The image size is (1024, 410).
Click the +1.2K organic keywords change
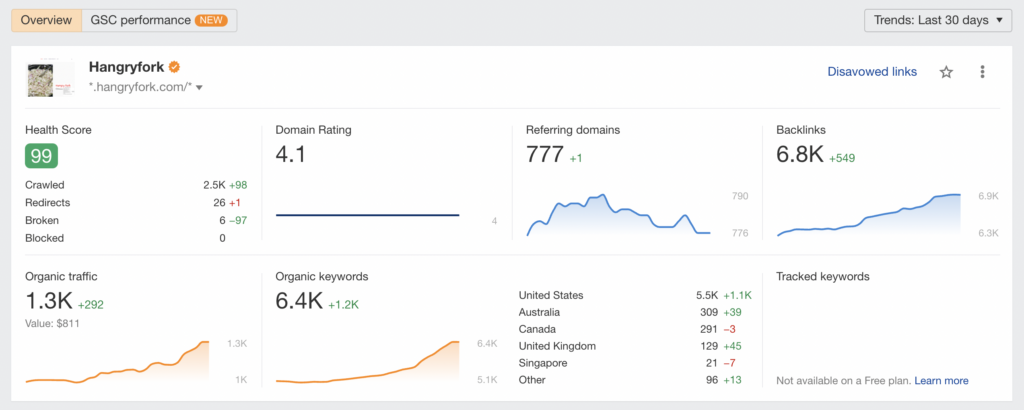click(x=344, y=304)
